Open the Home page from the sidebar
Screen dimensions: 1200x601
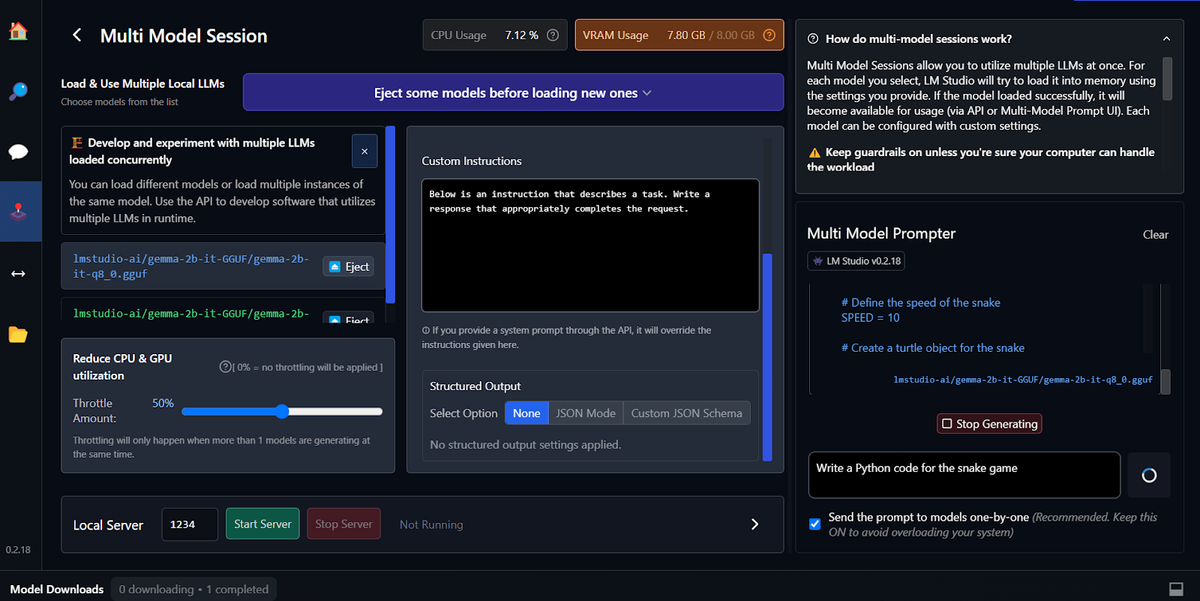[x=17, y=31]
